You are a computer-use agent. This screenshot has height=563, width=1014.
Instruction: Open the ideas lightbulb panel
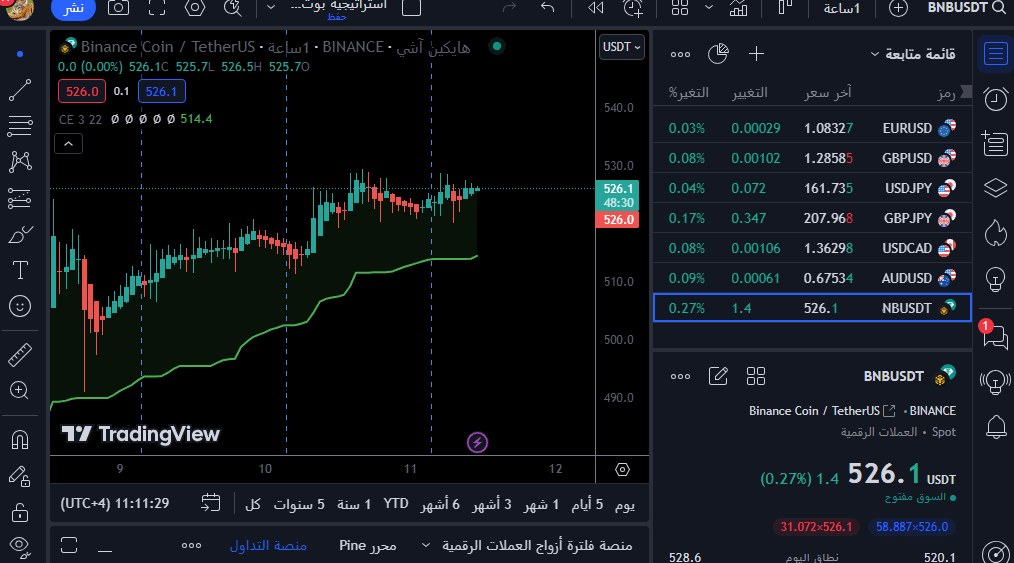pos(995,279)
